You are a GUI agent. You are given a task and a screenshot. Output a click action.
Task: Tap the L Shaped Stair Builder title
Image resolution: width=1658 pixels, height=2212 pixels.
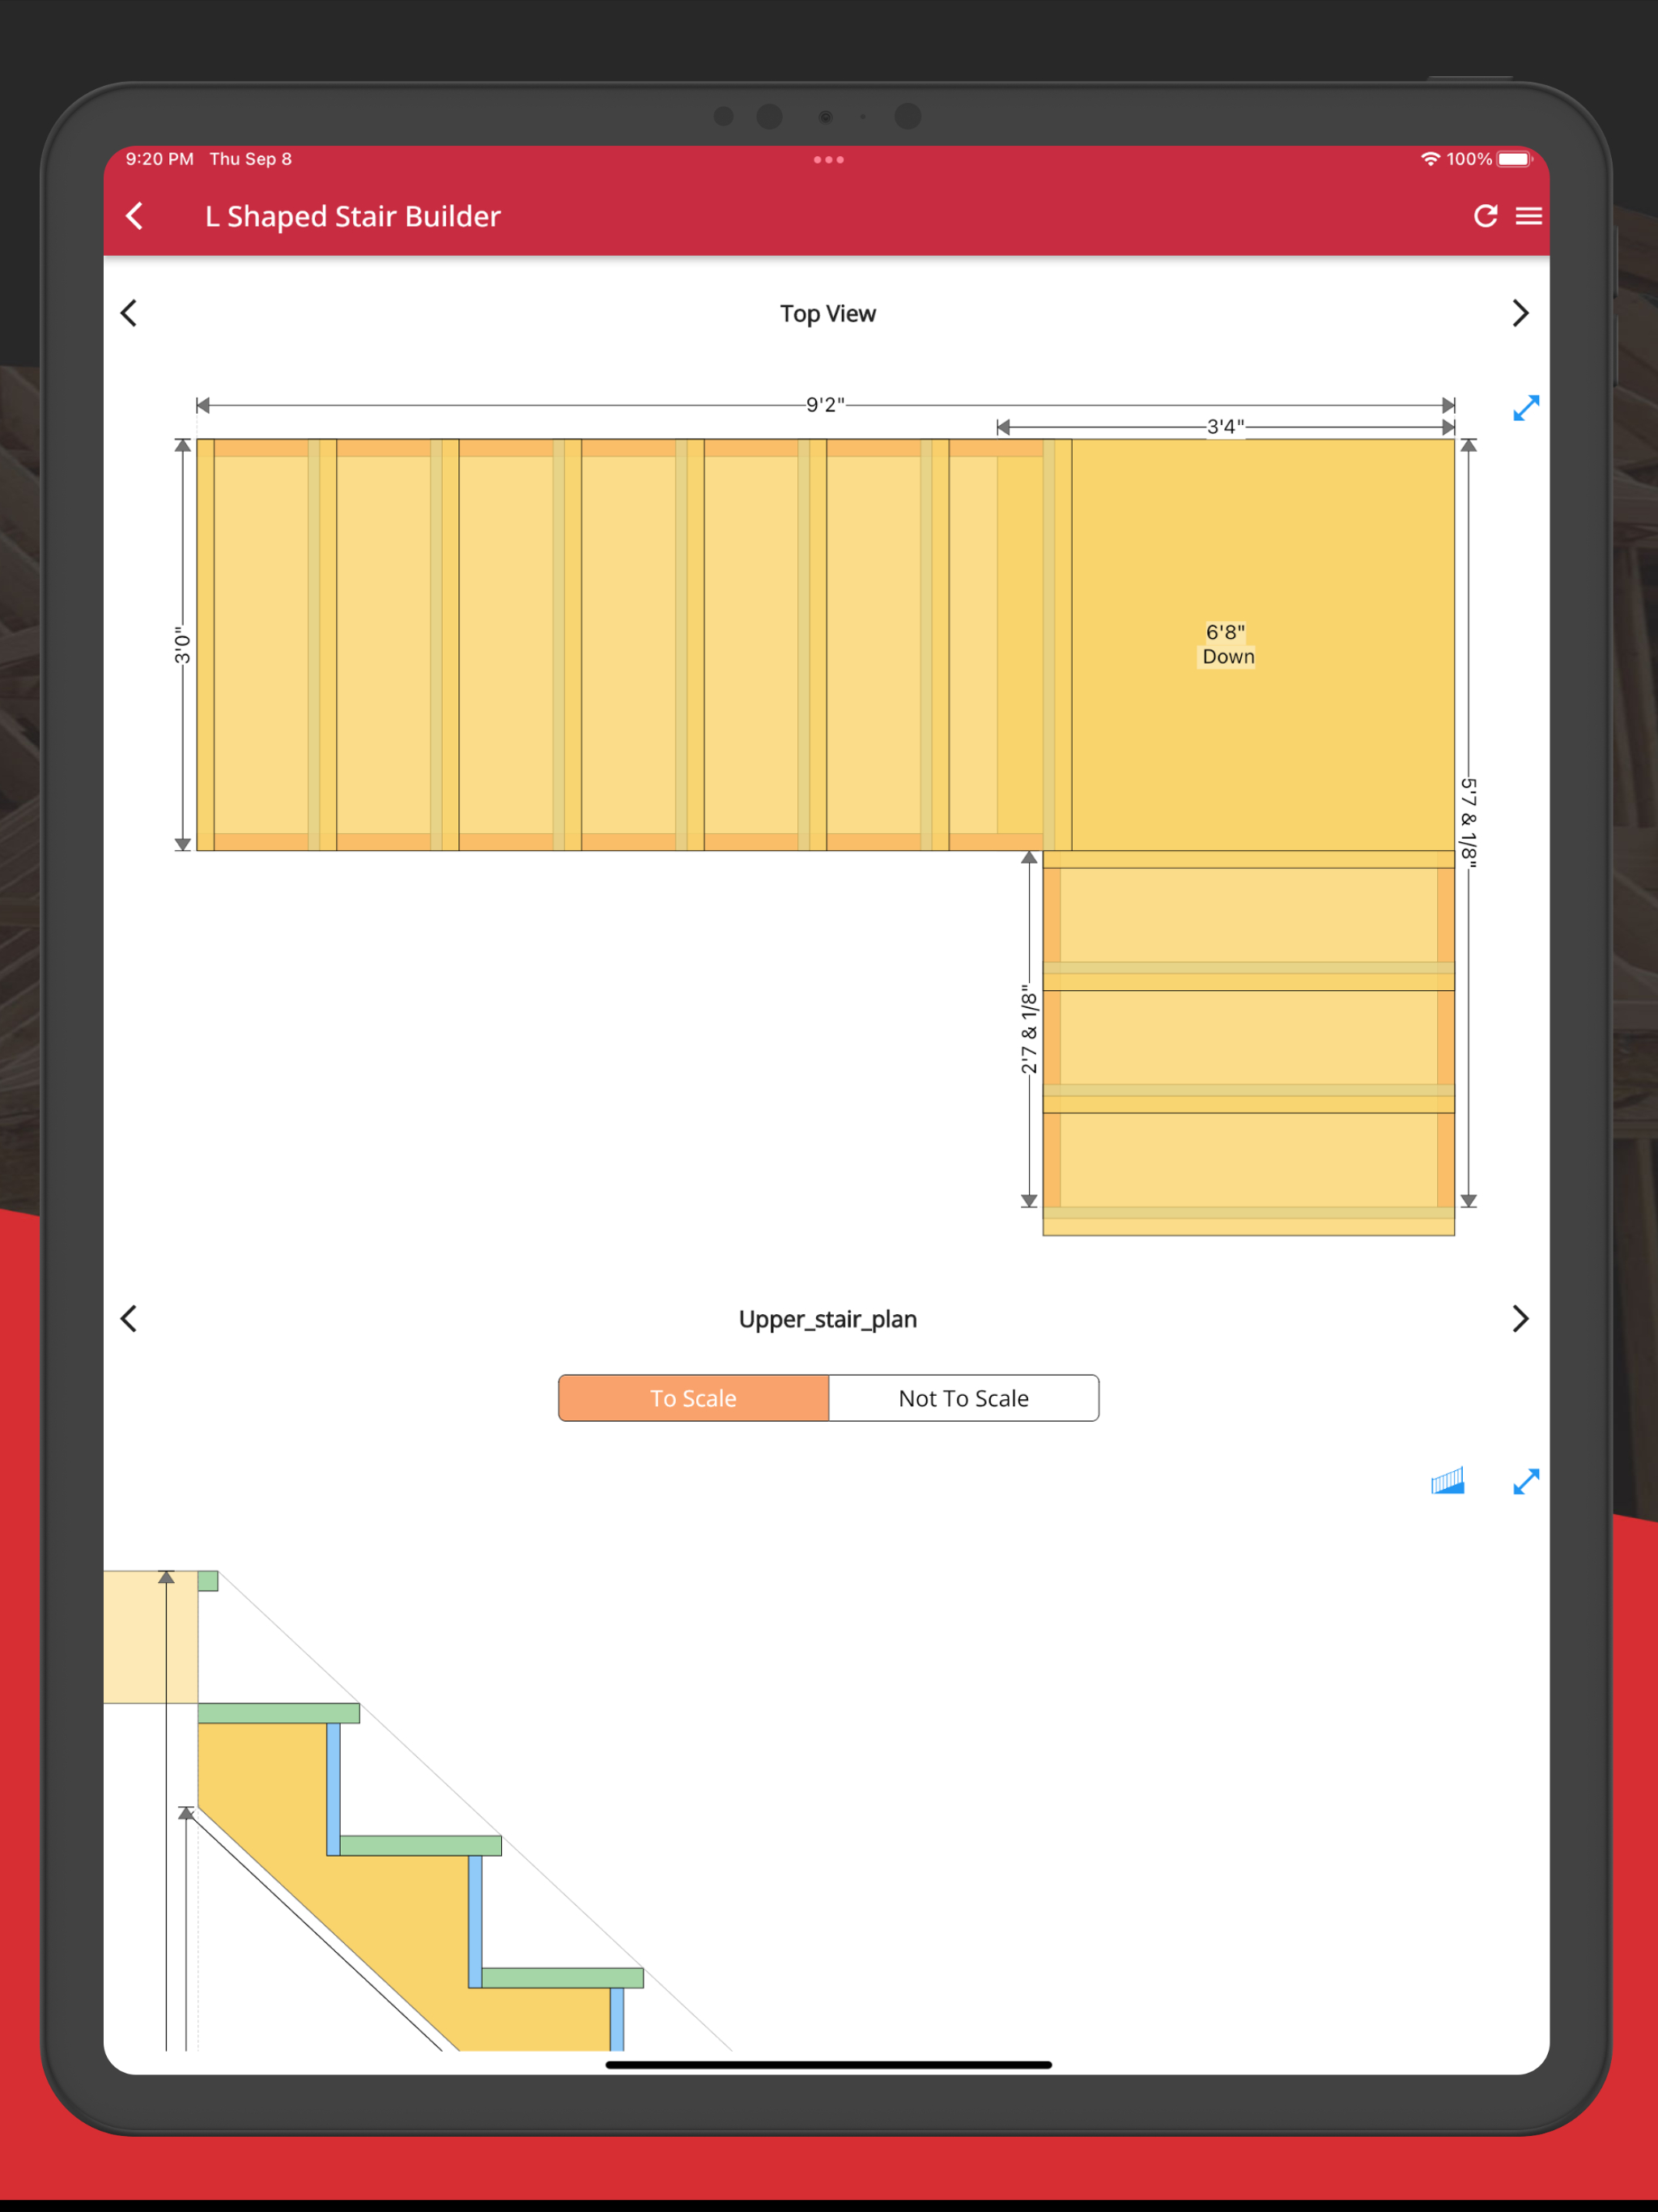coord(353,216)
